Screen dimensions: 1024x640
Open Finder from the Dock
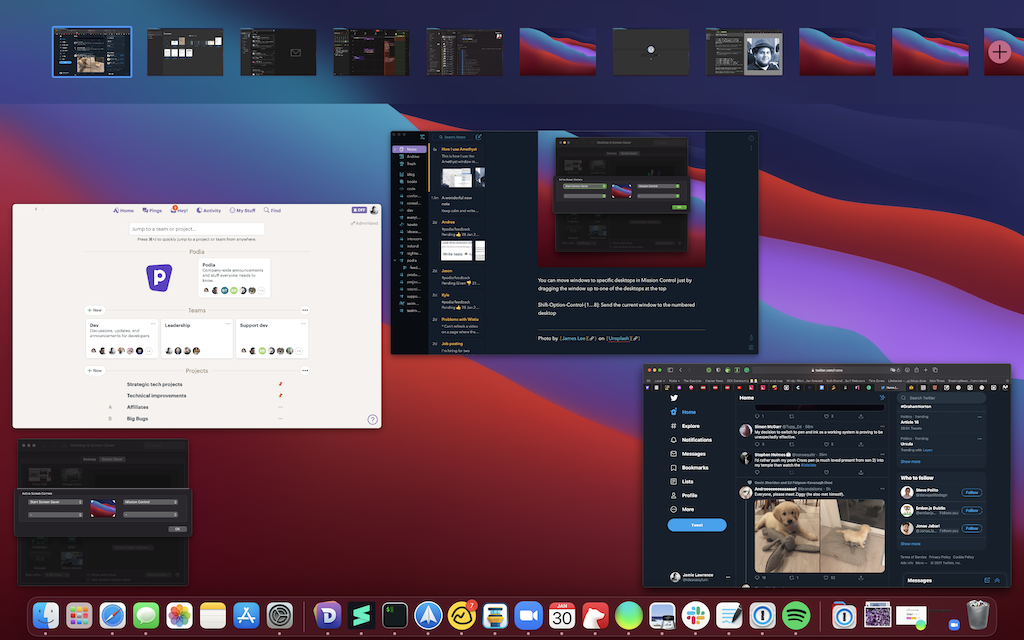46,617
